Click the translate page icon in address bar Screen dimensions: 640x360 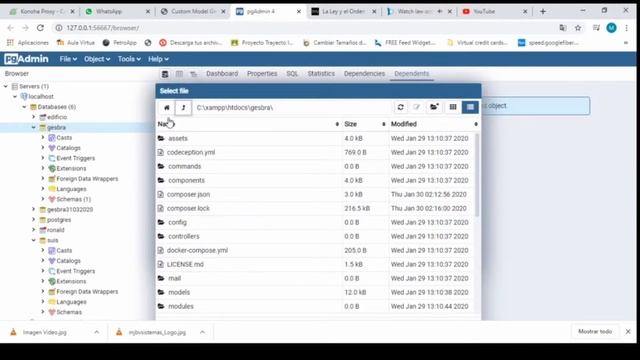pyautogui.click(x=563, y=28)
